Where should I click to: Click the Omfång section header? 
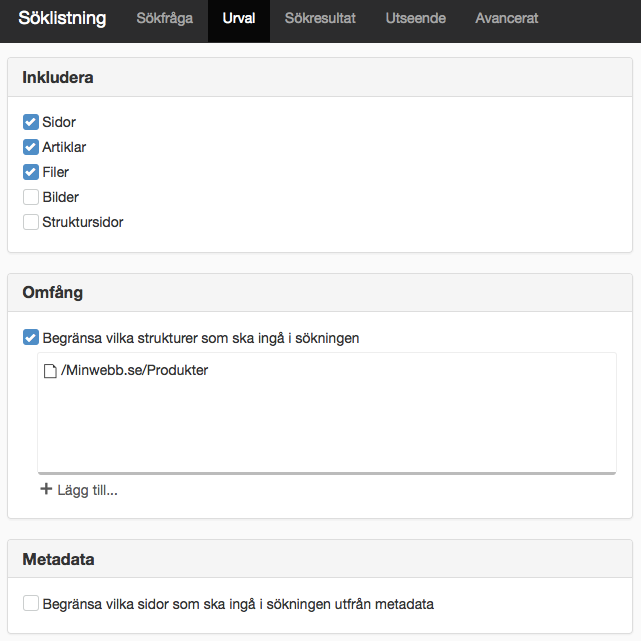click(x=320, y=292)
